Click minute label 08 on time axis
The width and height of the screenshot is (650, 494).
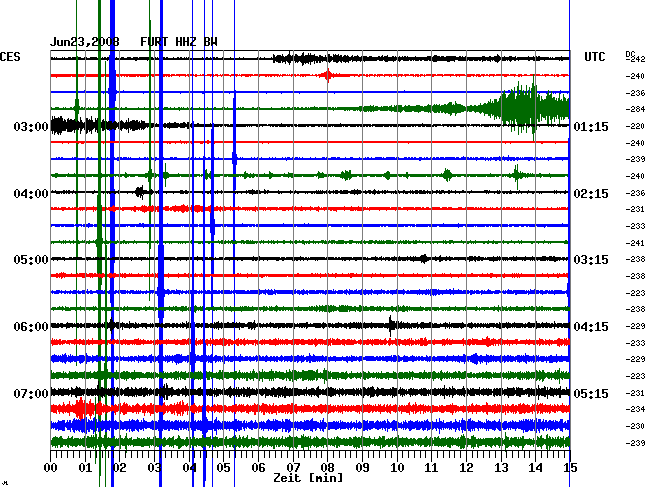coord(327,468)
